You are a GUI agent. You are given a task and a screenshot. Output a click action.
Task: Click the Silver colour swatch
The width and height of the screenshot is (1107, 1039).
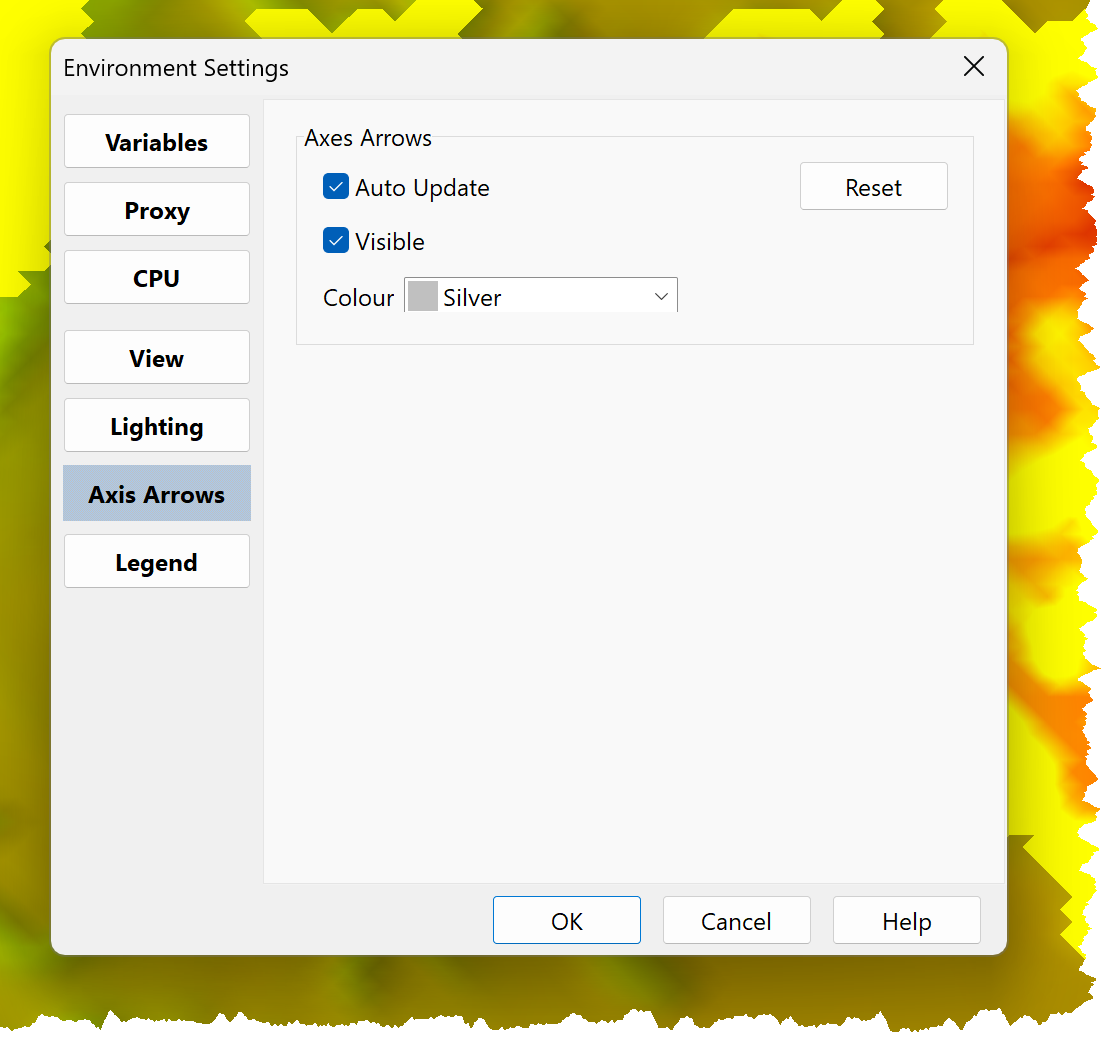pyautogui.click(x=423, y=296)
